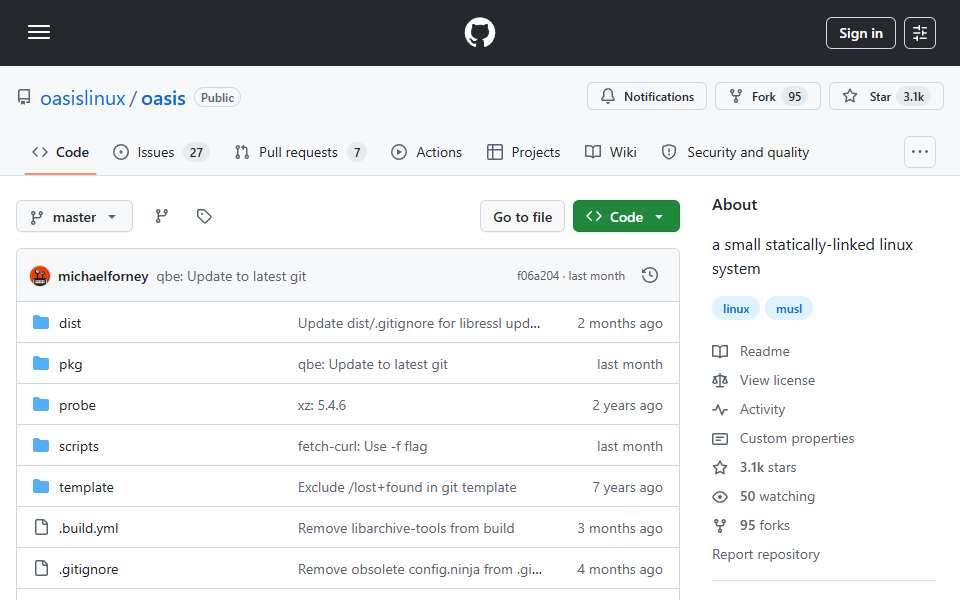Select the musl topic tag
Image resolution: width=960 pixels, height=600 pixels.
point(789,309)
